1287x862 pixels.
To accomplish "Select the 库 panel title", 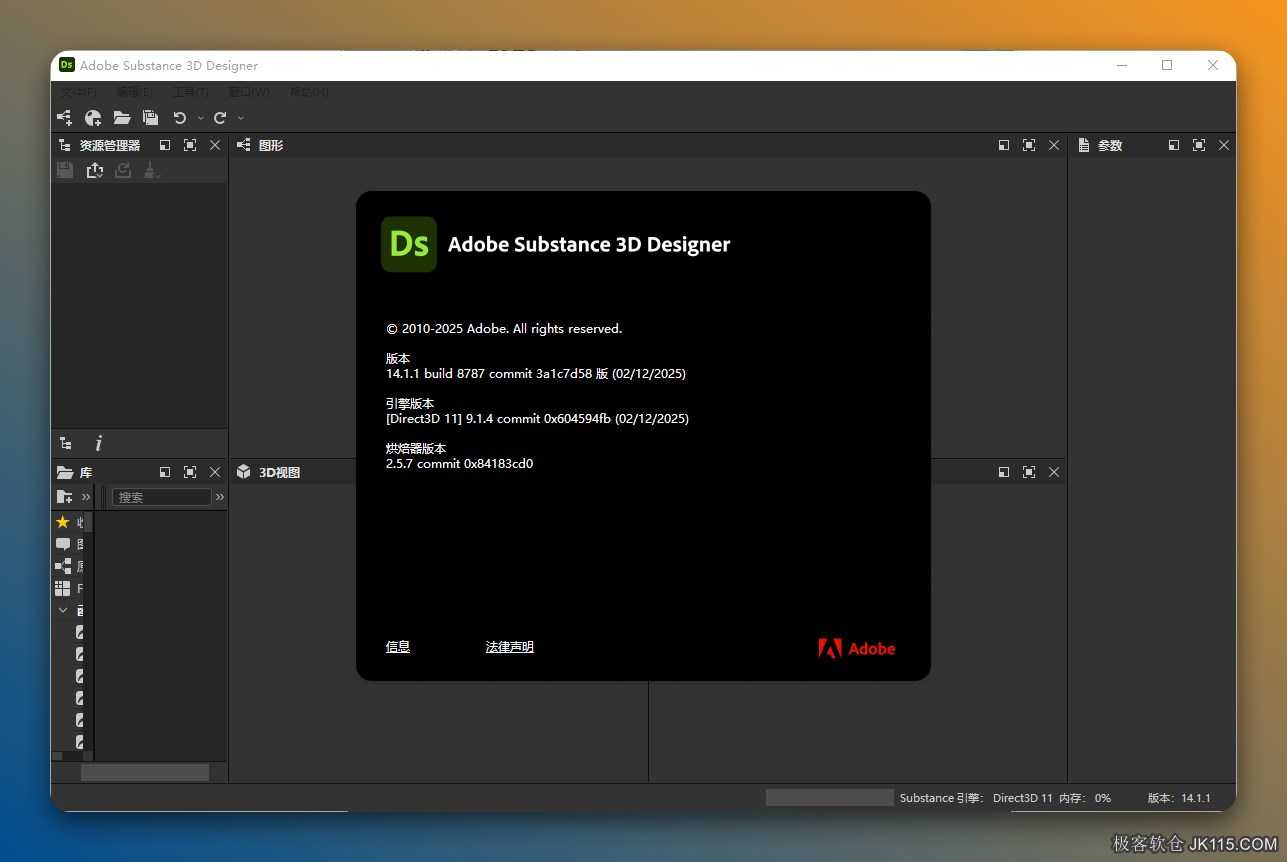I will click(86, 472).
